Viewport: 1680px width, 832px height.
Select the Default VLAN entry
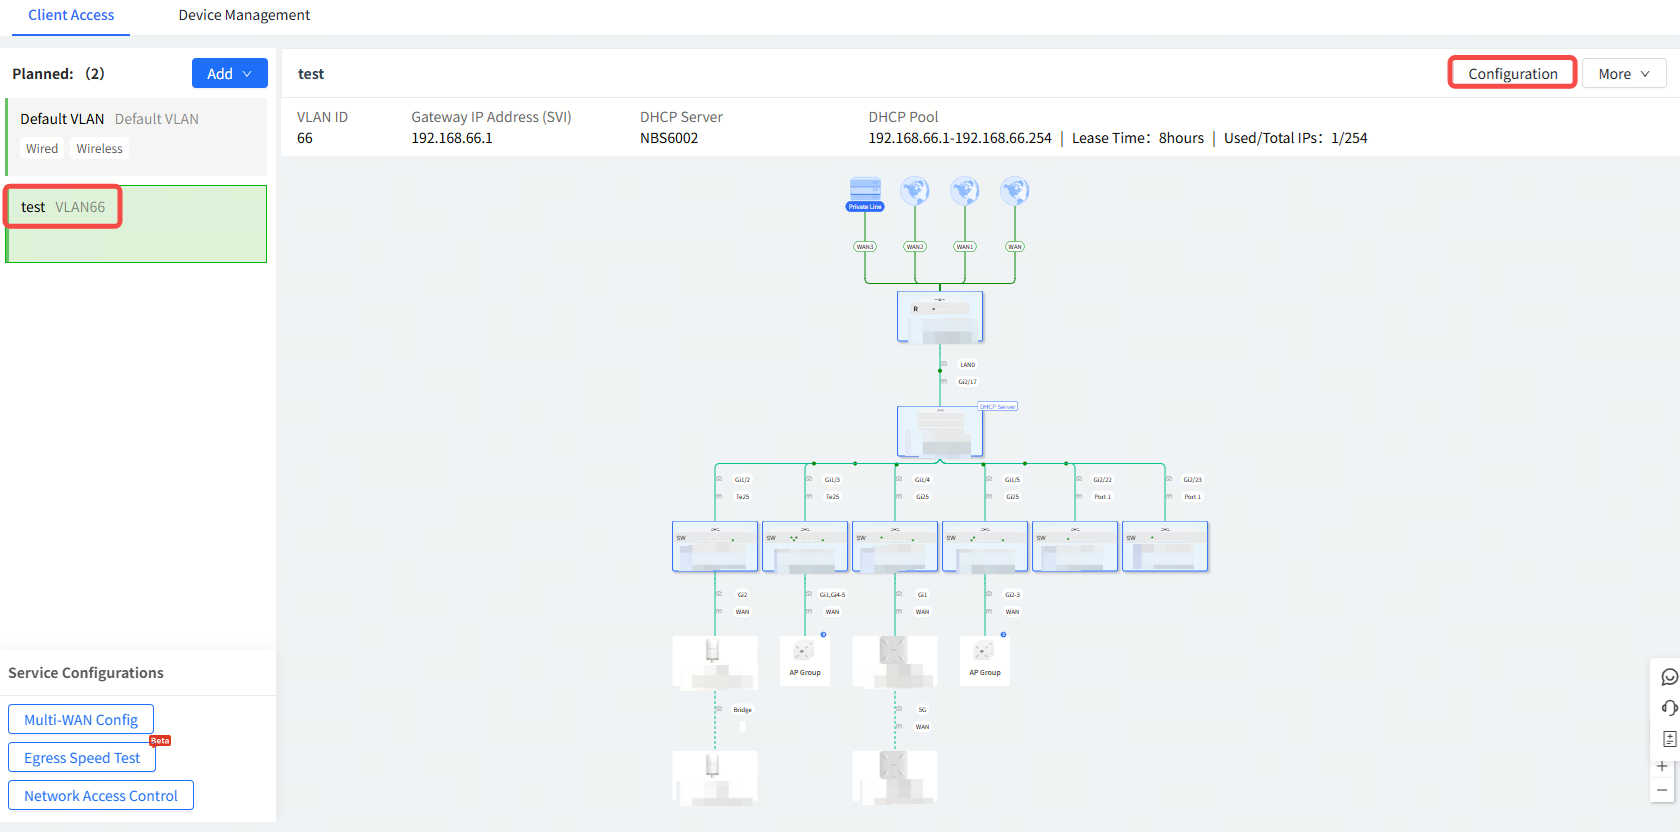click(x=136, y=135)
